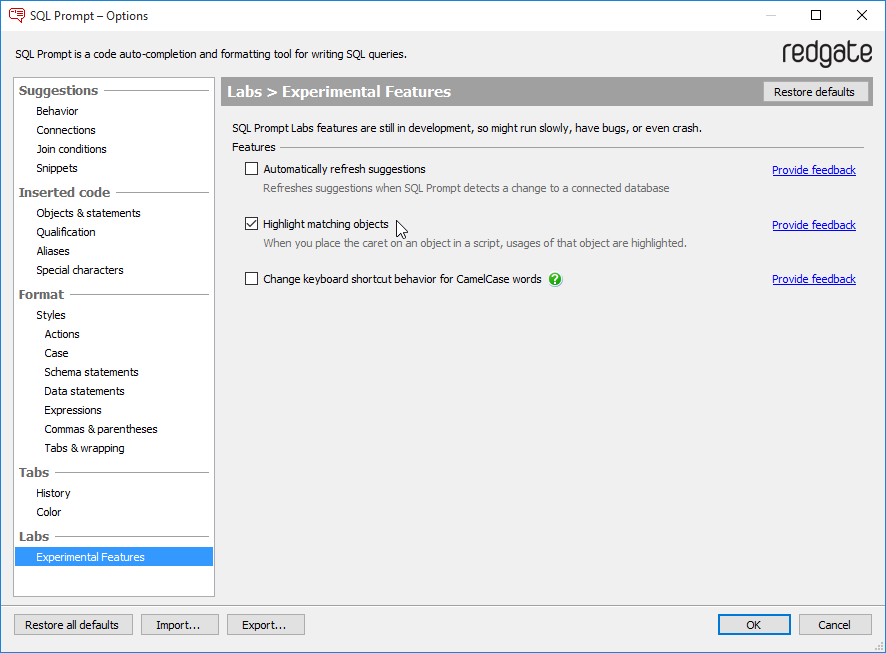886x653 pixels.
Task: Toggle CamelCase keyboard shortcut behavior checkbox
Action: click(x=252, y=279)
